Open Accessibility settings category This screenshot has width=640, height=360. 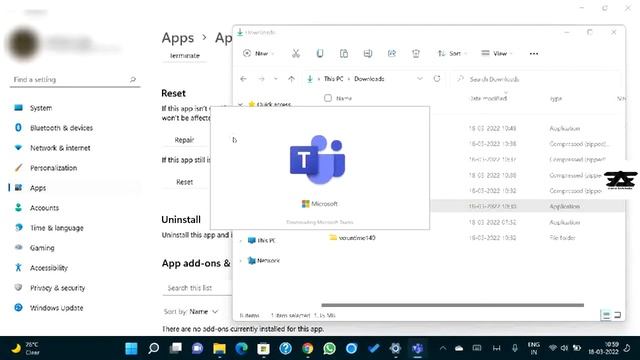(x=74, y=268)
